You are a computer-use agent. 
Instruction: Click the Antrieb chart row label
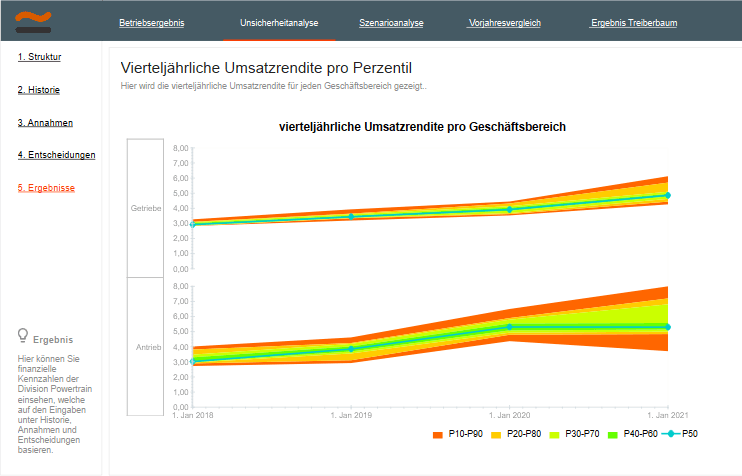148,347
